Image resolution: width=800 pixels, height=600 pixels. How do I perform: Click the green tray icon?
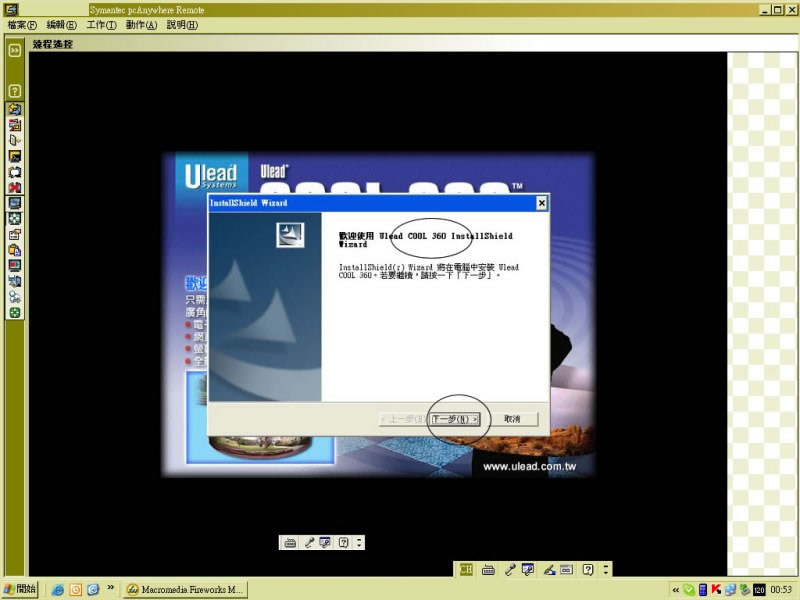[x=689, y=590]
